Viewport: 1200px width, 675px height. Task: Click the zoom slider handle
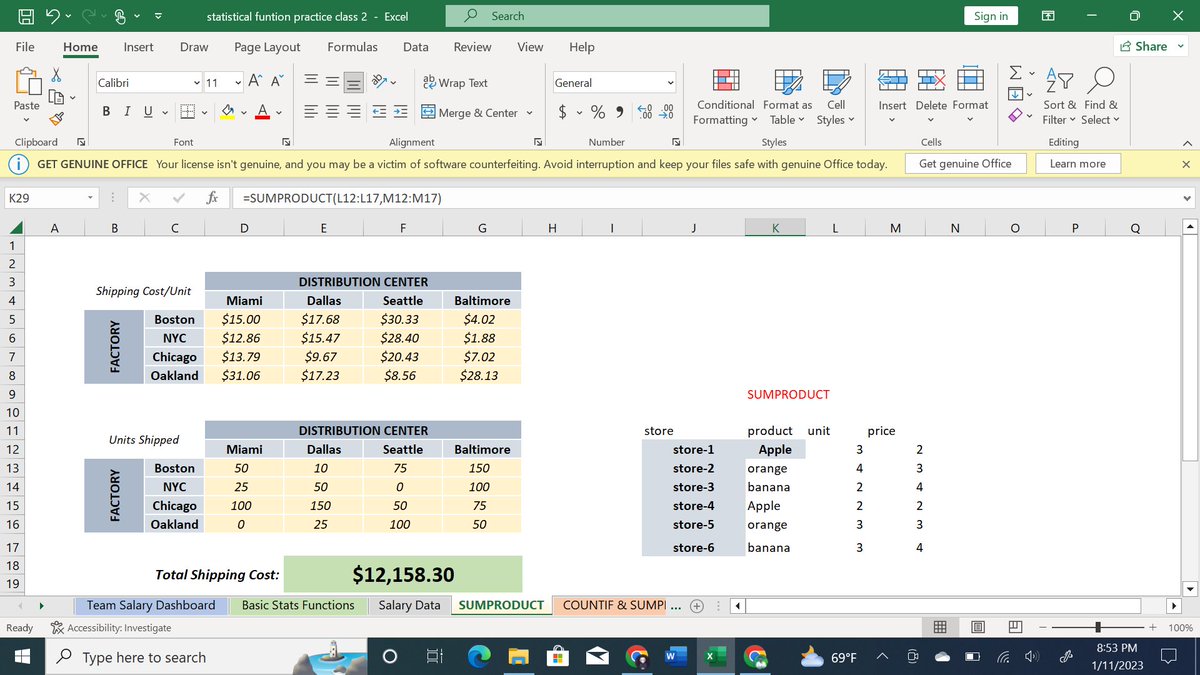coord(1100,627)
